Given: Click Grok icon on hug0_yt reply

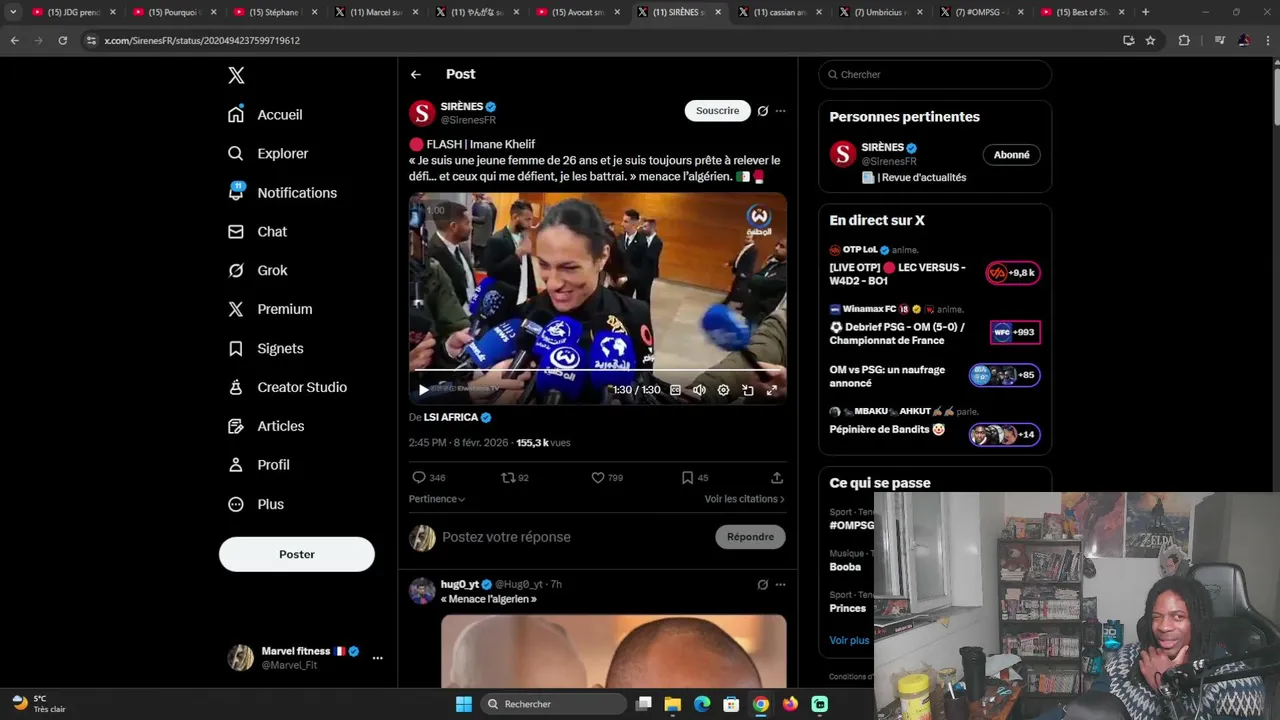Looking at the screenshot, I should tap(763, 584).
